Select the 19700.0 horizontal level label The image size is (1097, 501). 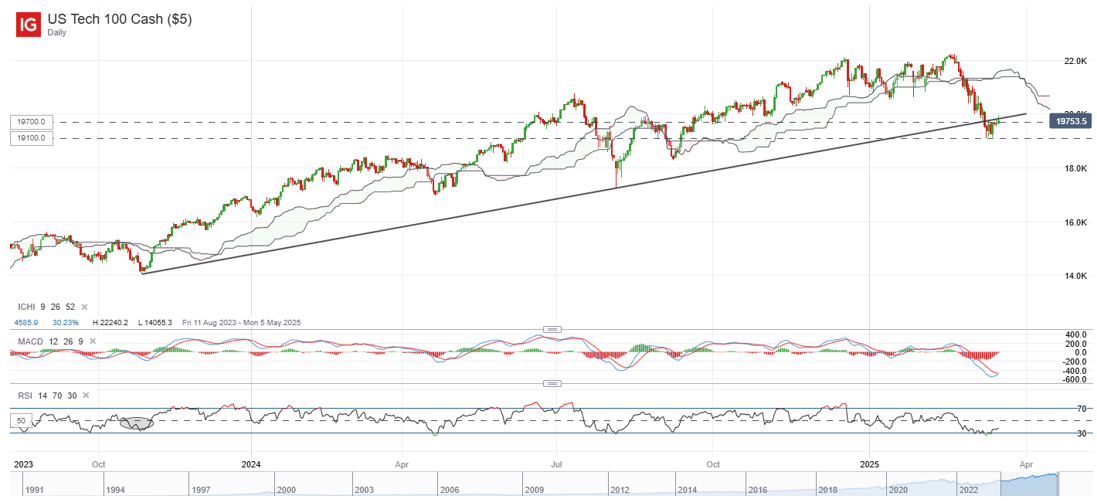tap(30, 122)
